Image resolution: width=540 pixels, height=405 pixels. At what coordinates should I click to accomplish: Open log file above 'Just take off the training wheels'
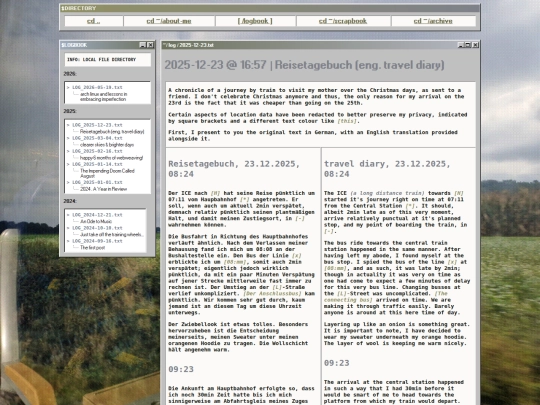pyautogui.click(x=97, y=228)
